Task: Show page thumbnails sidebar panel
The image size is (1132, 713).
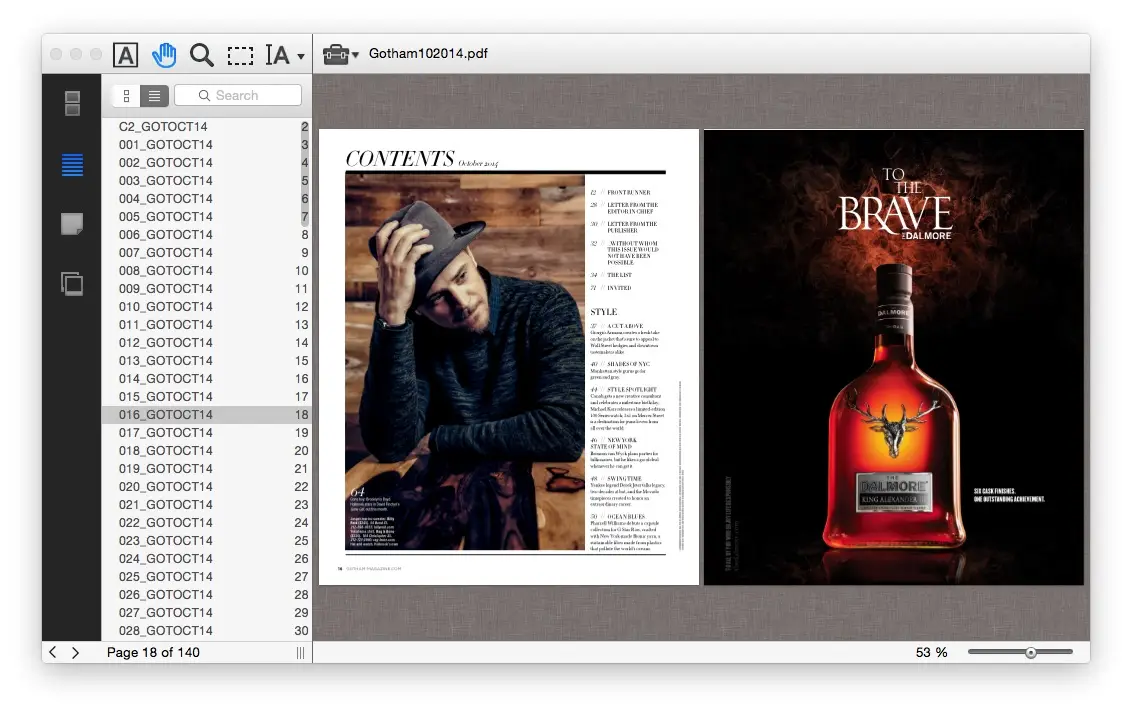Action: (72, 103)
